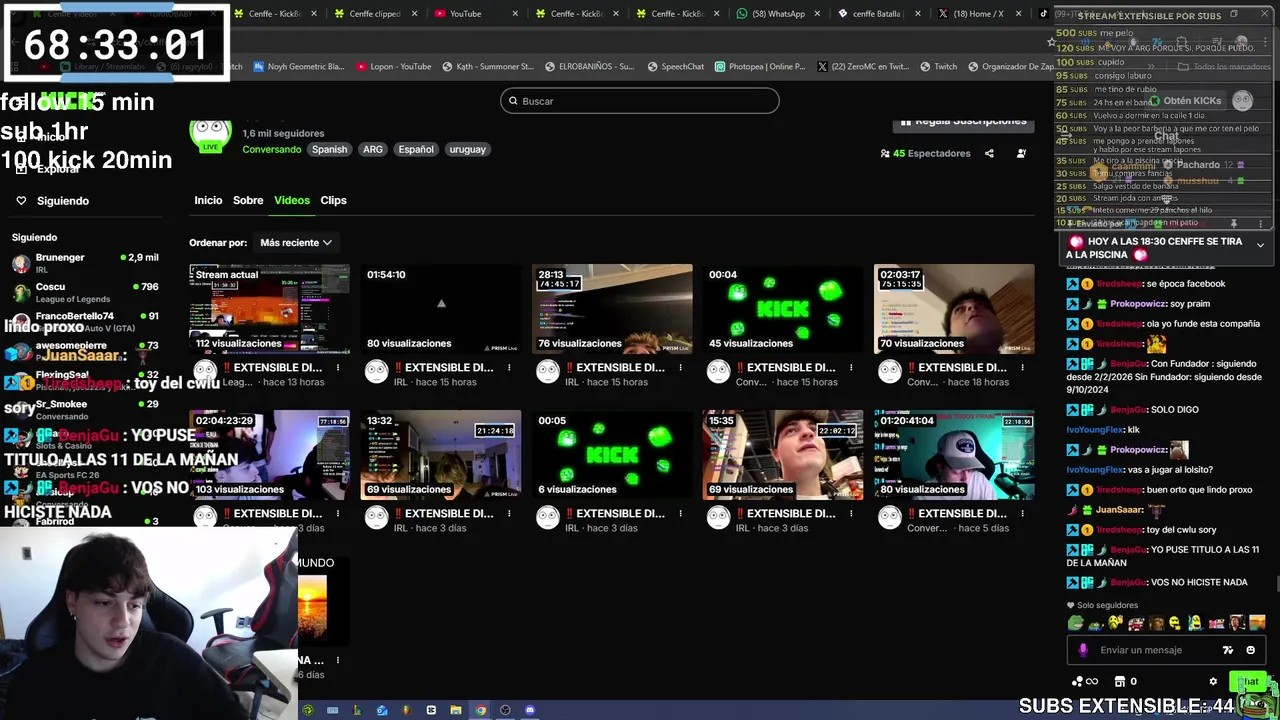Open the 01:20:41:04 video with 80 visualizaciones
The image size is (1280, 720).
coord(954,455)
